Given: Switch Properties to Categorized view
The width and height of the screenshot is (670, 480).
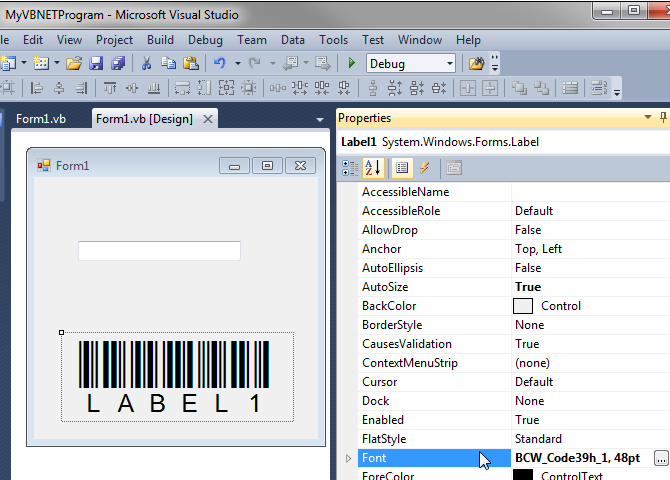Looking at the screenshot, I should (350, 168).
